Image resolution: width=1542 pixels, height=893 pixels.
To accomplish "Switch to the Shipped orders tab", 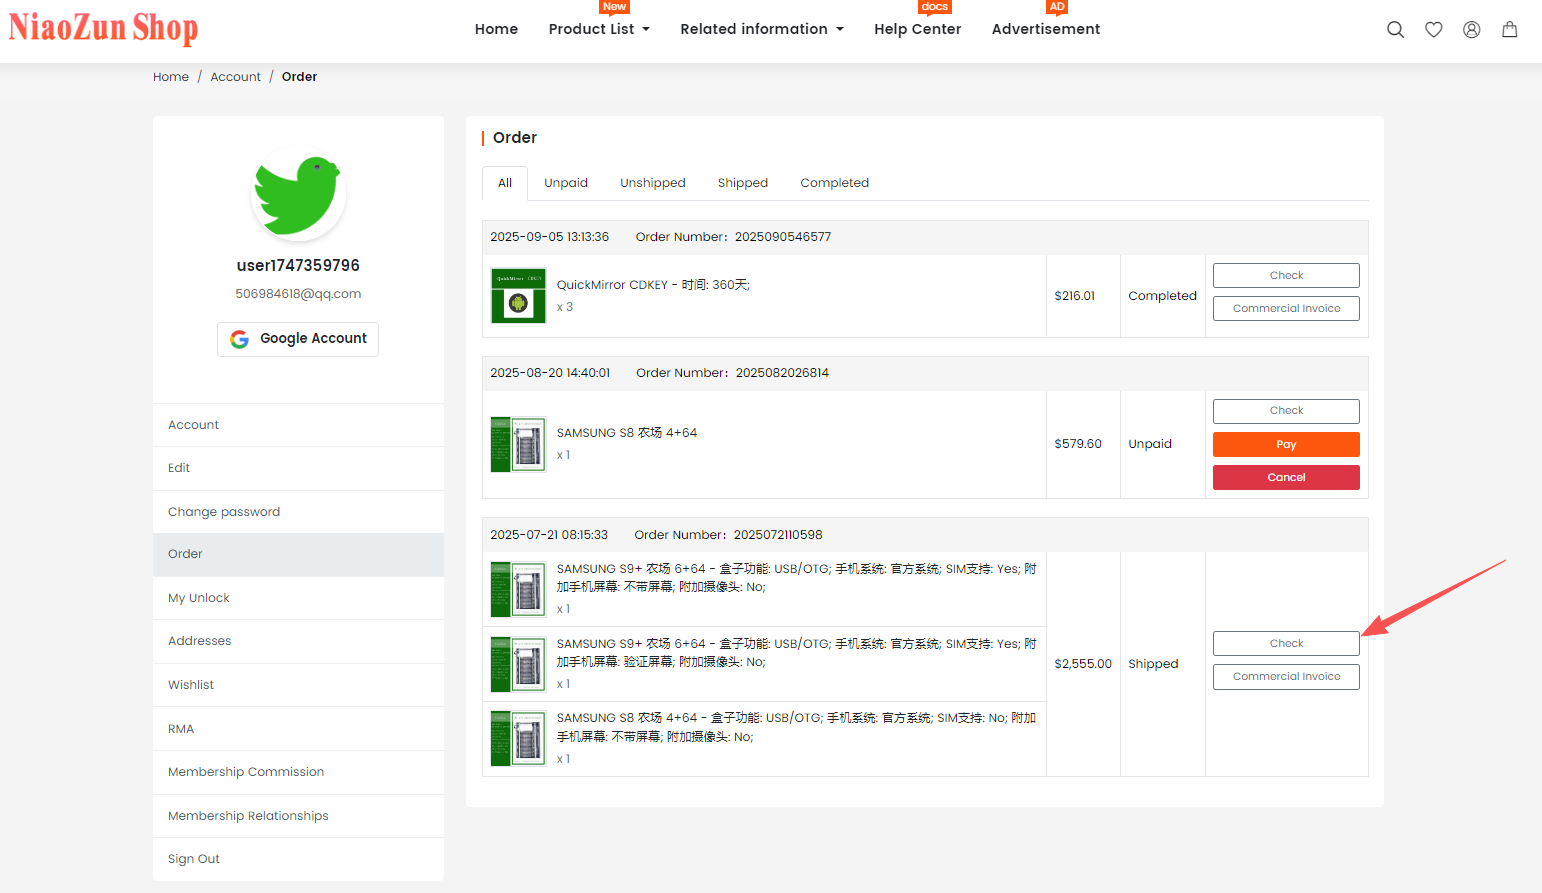I will tap(742, 183).
